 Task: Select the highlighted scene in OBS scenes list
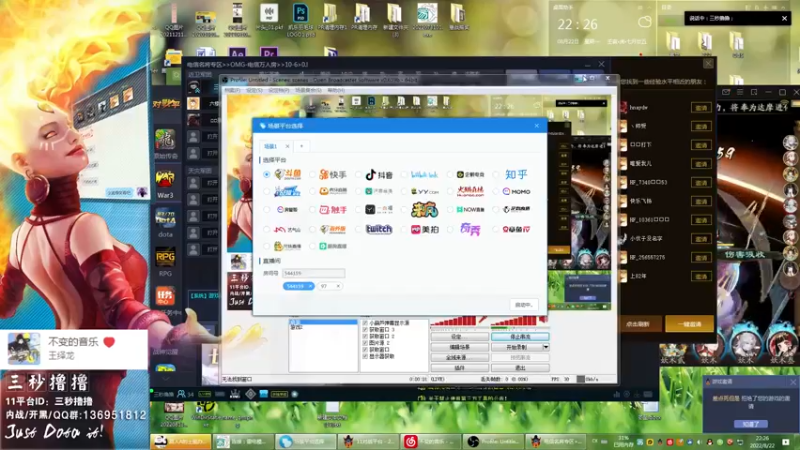[x=323, y=322]
